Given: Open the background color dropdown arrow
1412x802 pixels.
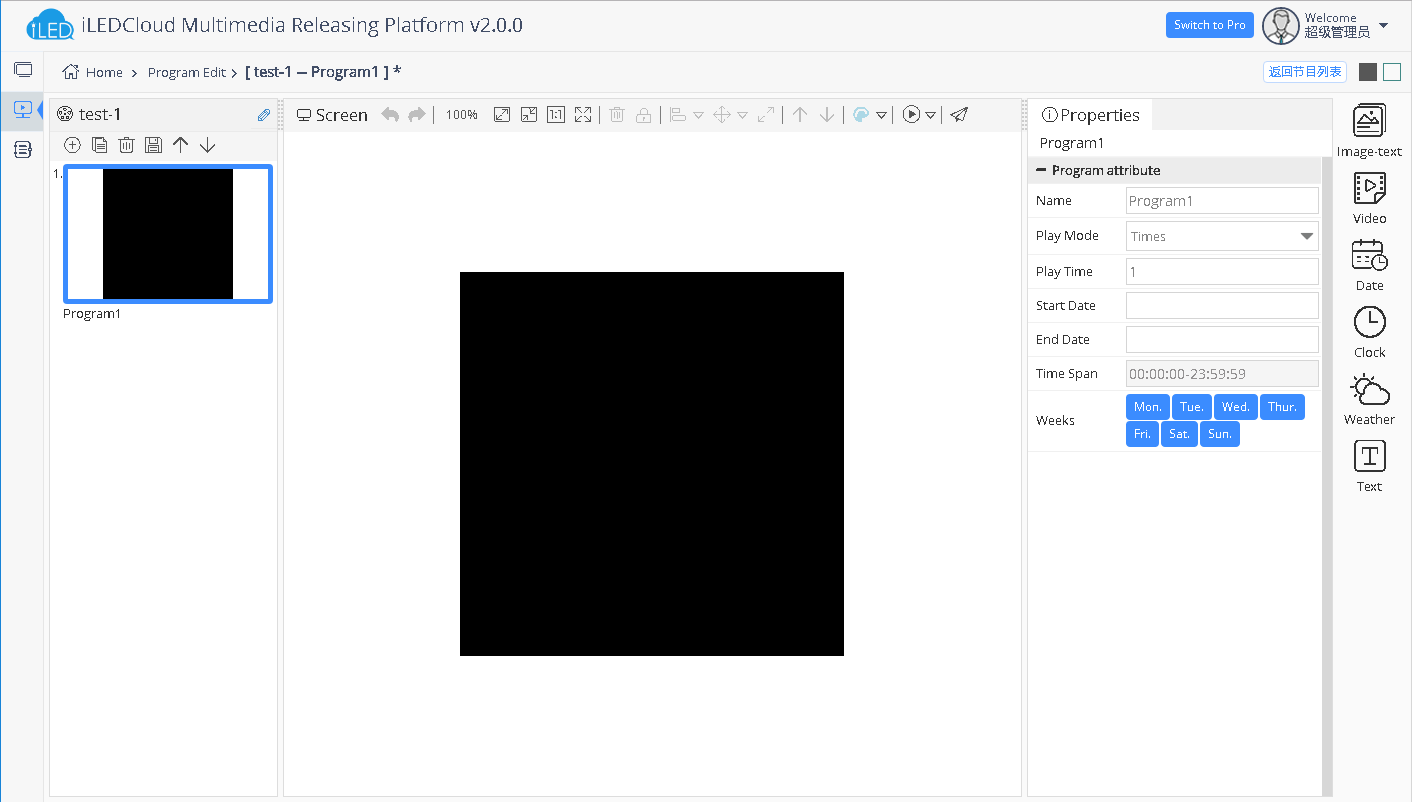Looking at the screenshot, I should pyautogui.click(x=881, y=116).
